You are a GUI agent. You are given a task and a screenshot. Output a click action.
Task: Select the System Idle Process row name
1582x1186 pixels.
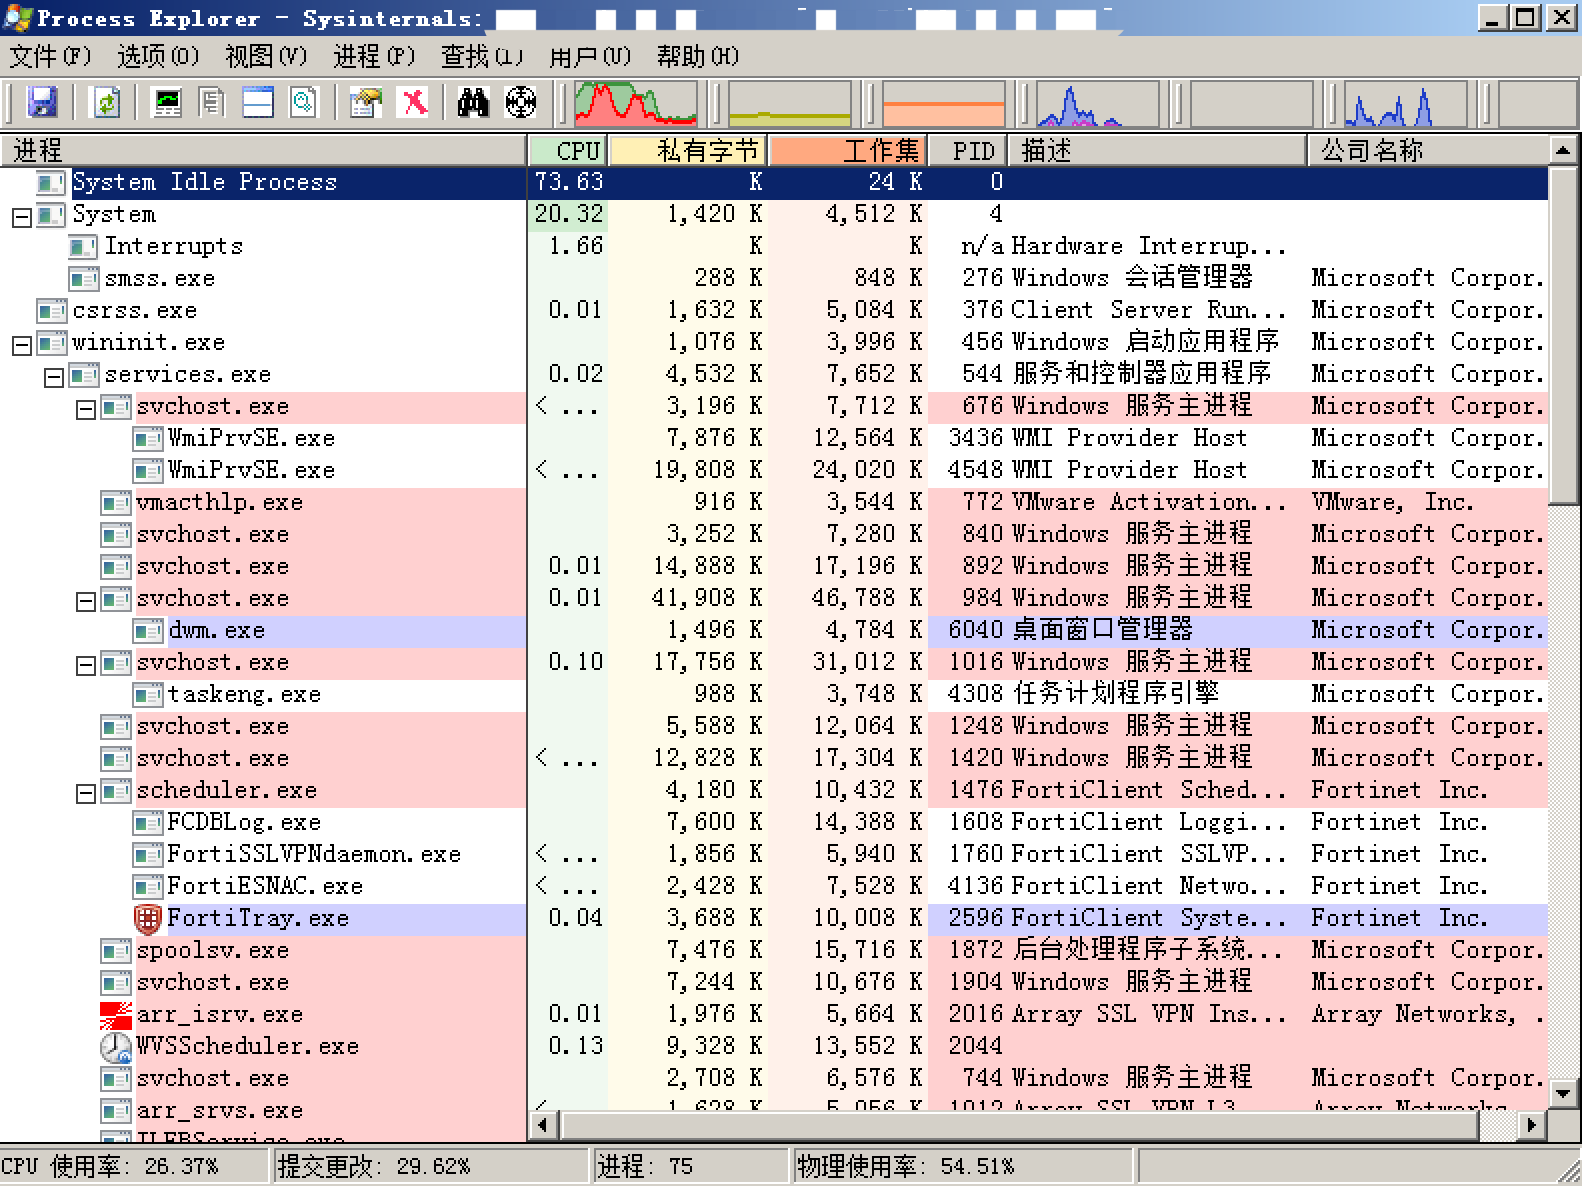click(205, 182)
